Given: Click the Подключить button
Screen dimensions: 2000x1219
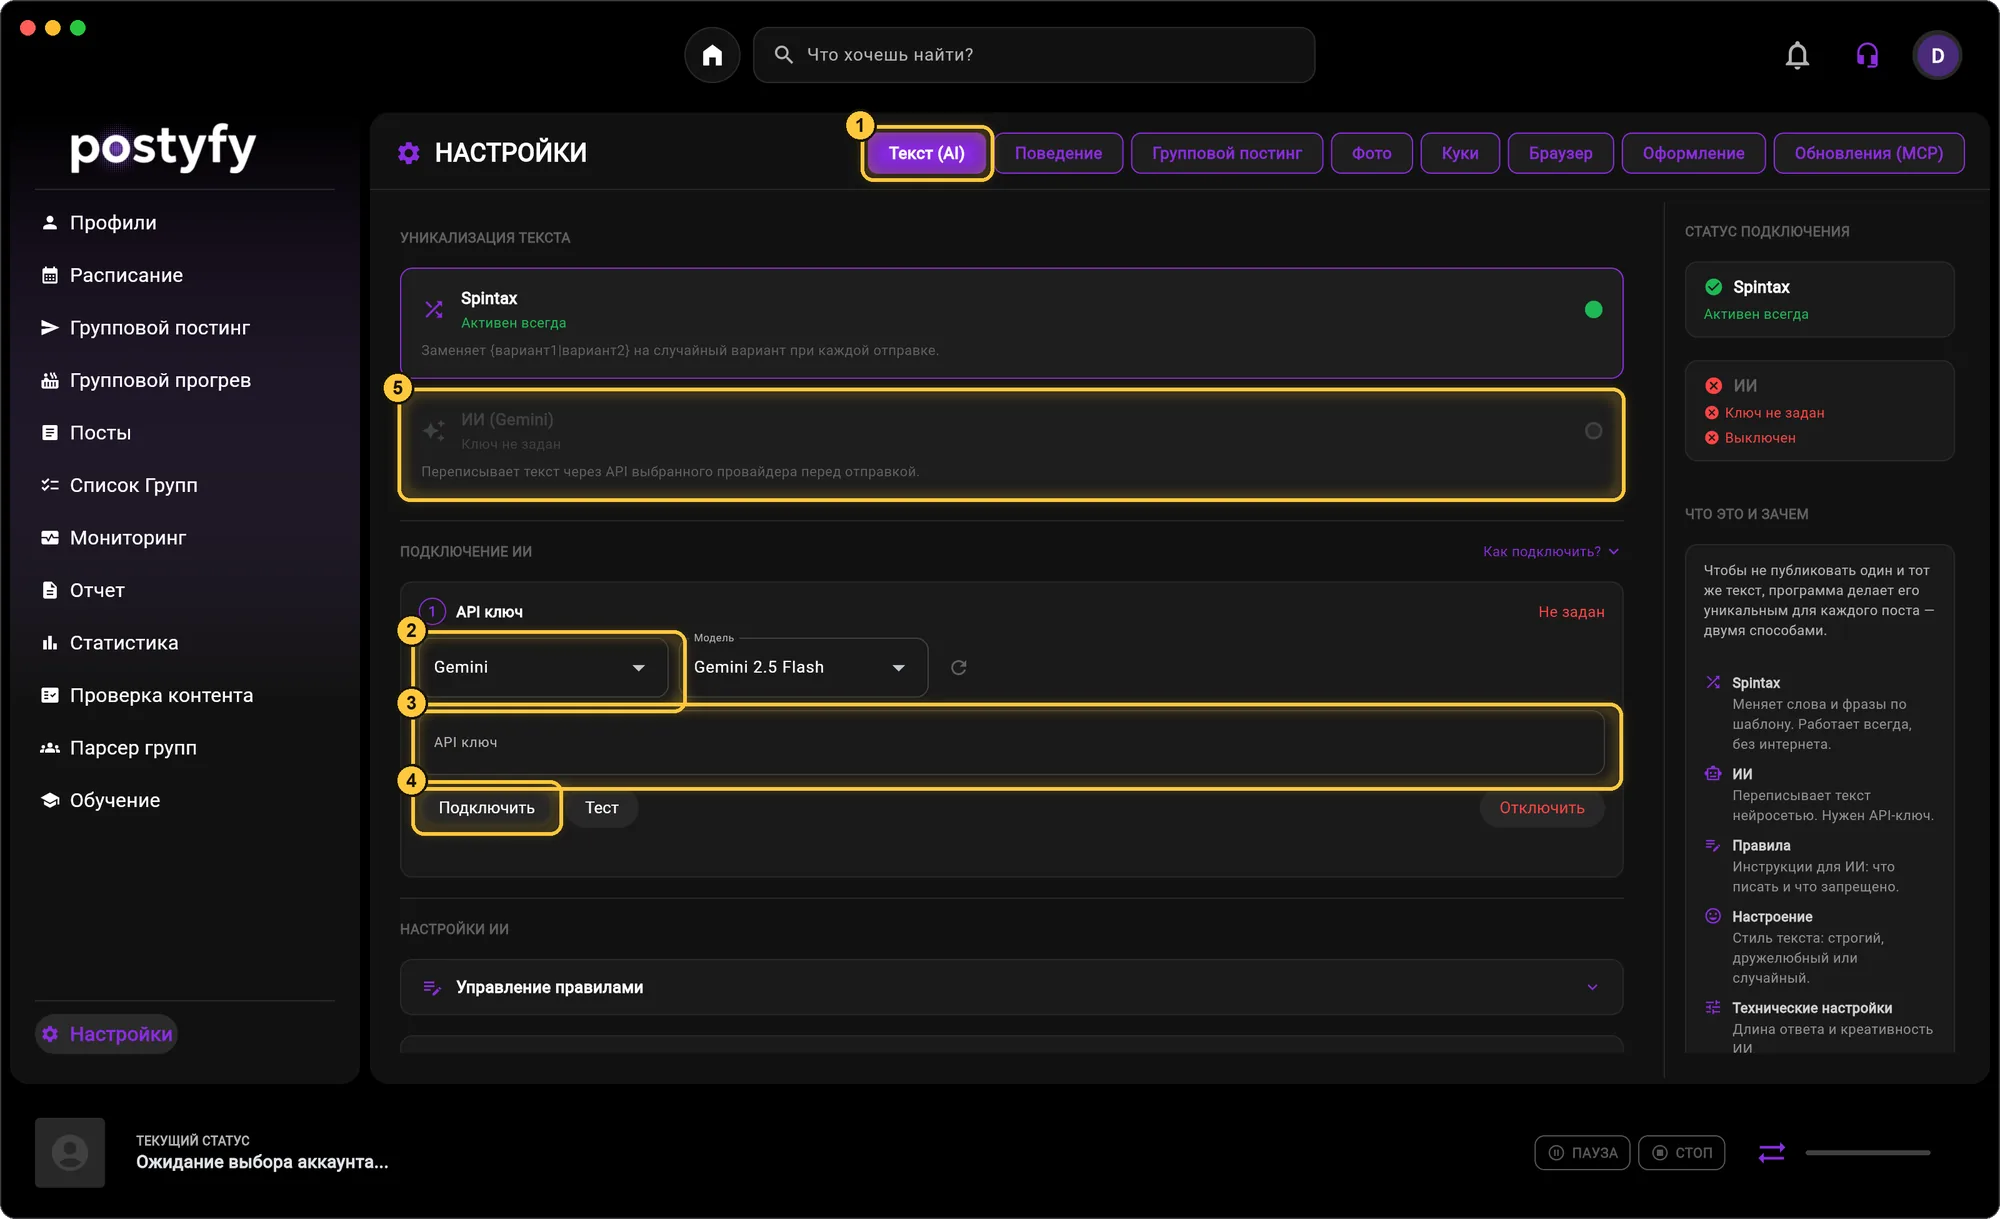Looking at the screenshot, I should pos(487,808).
